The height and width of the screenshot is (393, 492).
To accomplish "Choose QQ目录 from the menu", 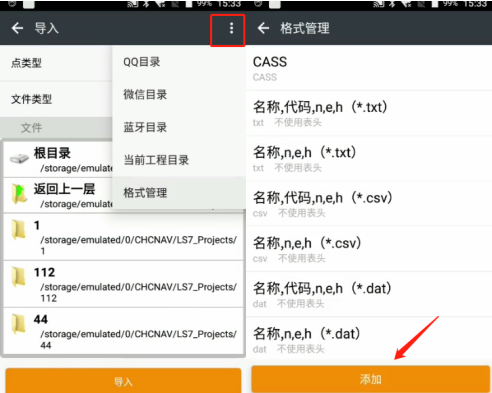I will coord(179,62).
